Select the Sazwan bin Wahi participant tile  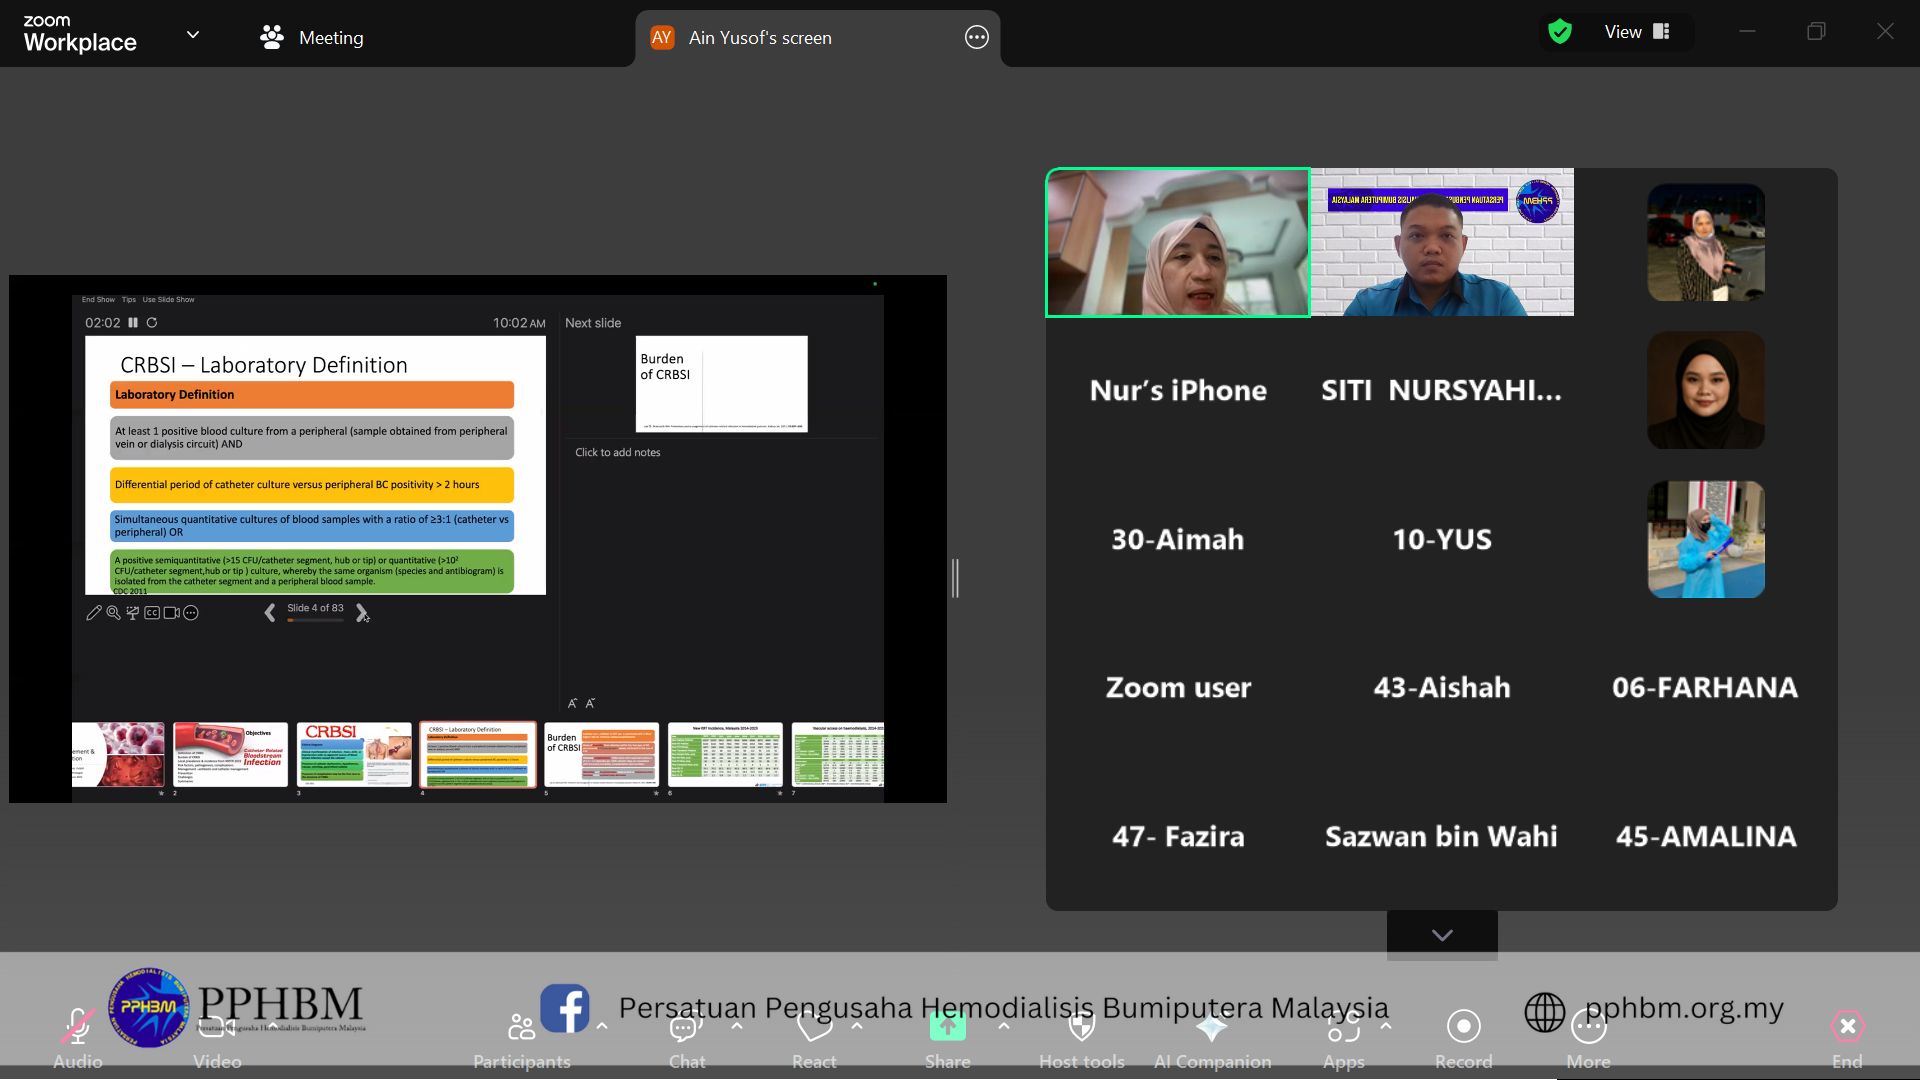(1442, 836)
